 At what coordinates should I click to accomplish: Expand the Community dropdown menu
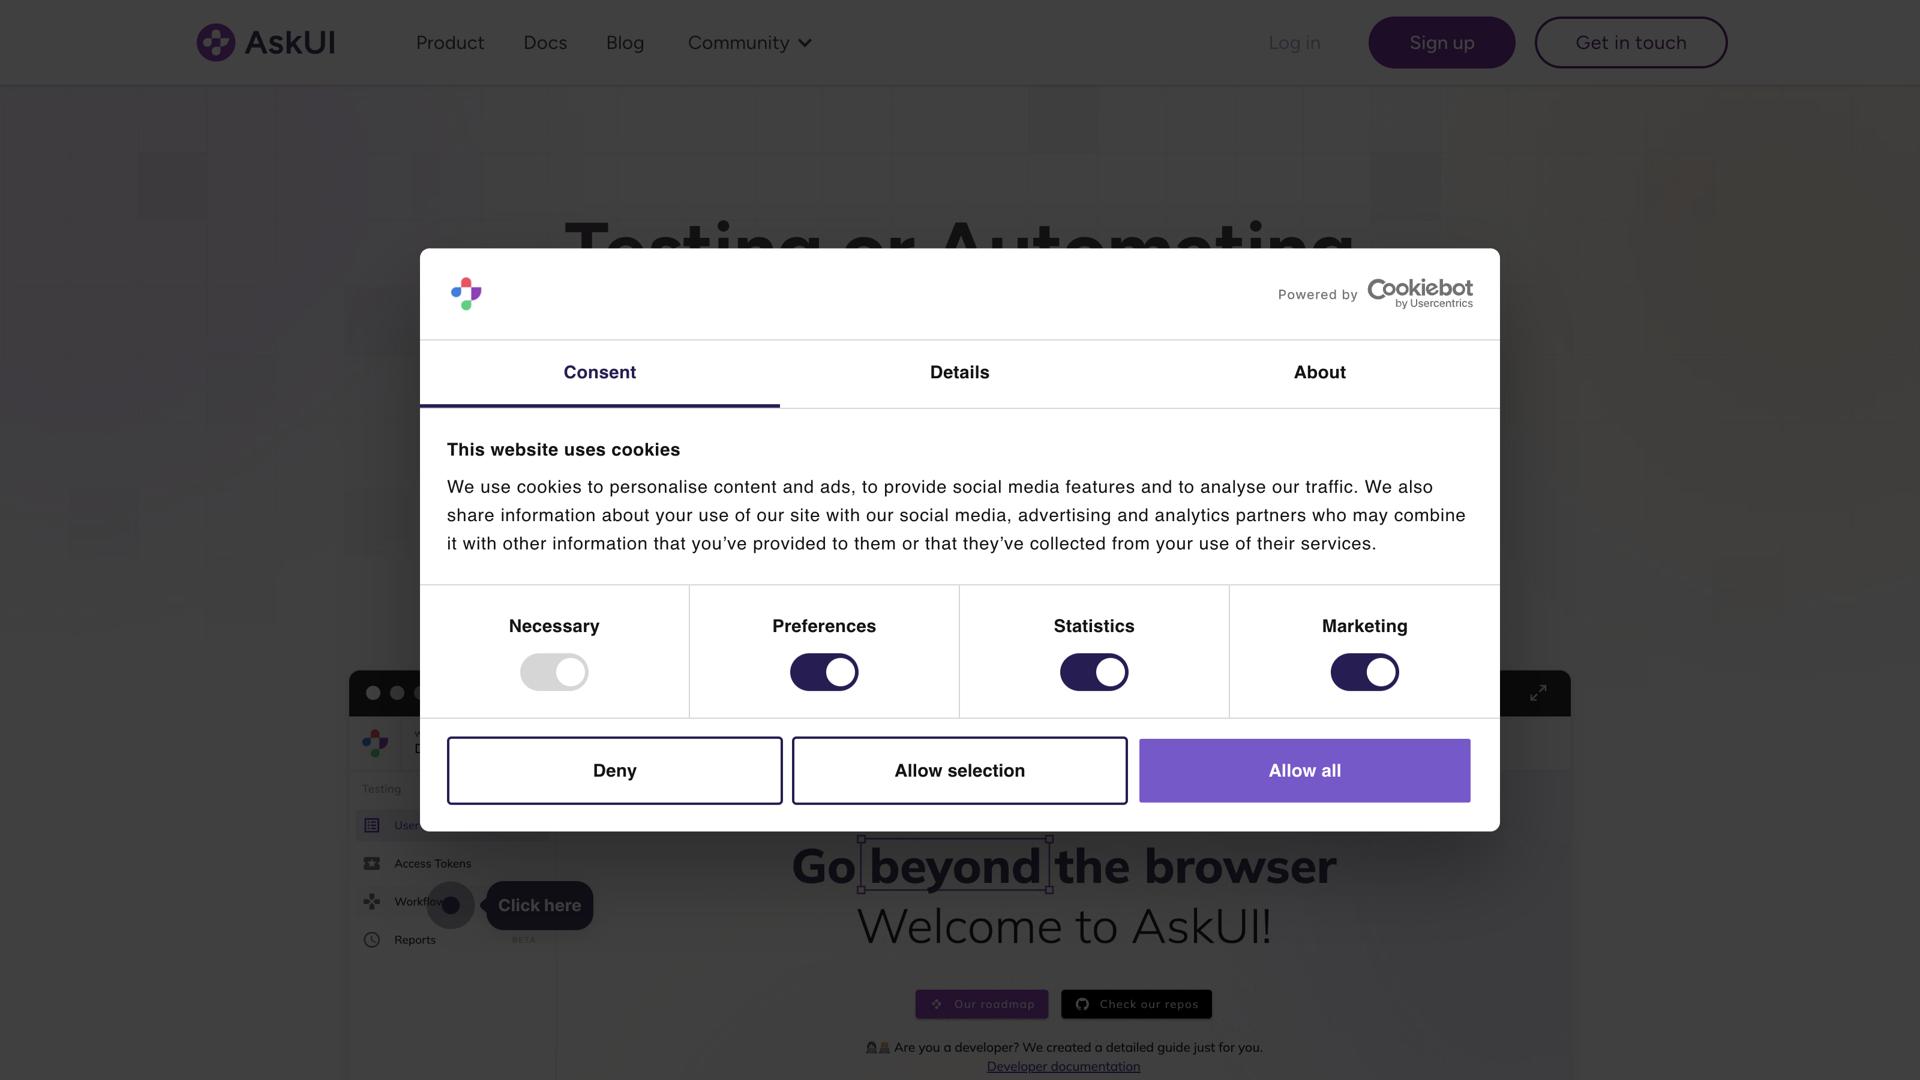[x=749, y=43]
